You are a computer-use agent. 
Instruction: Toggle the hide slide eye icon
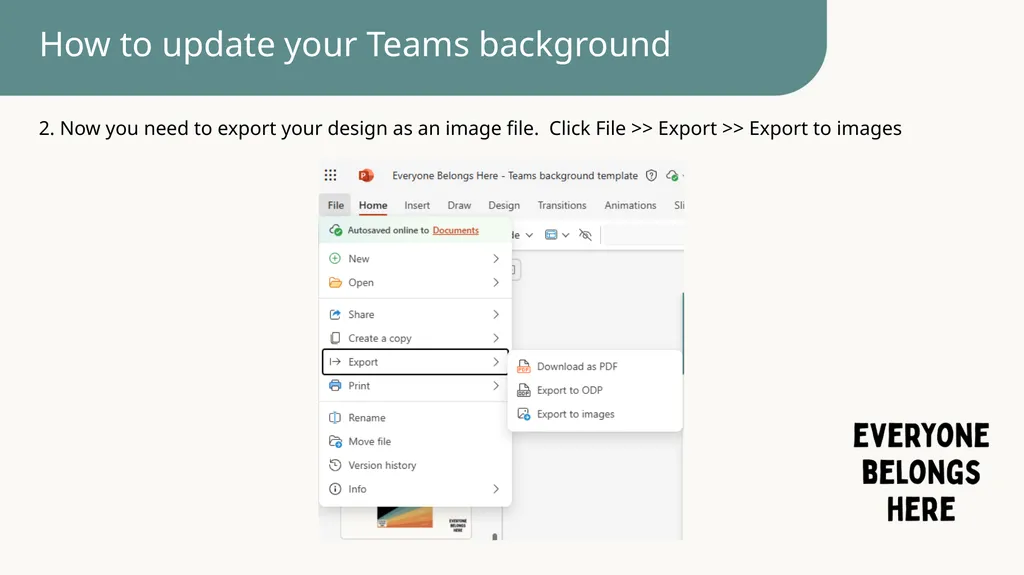point(585,235)
